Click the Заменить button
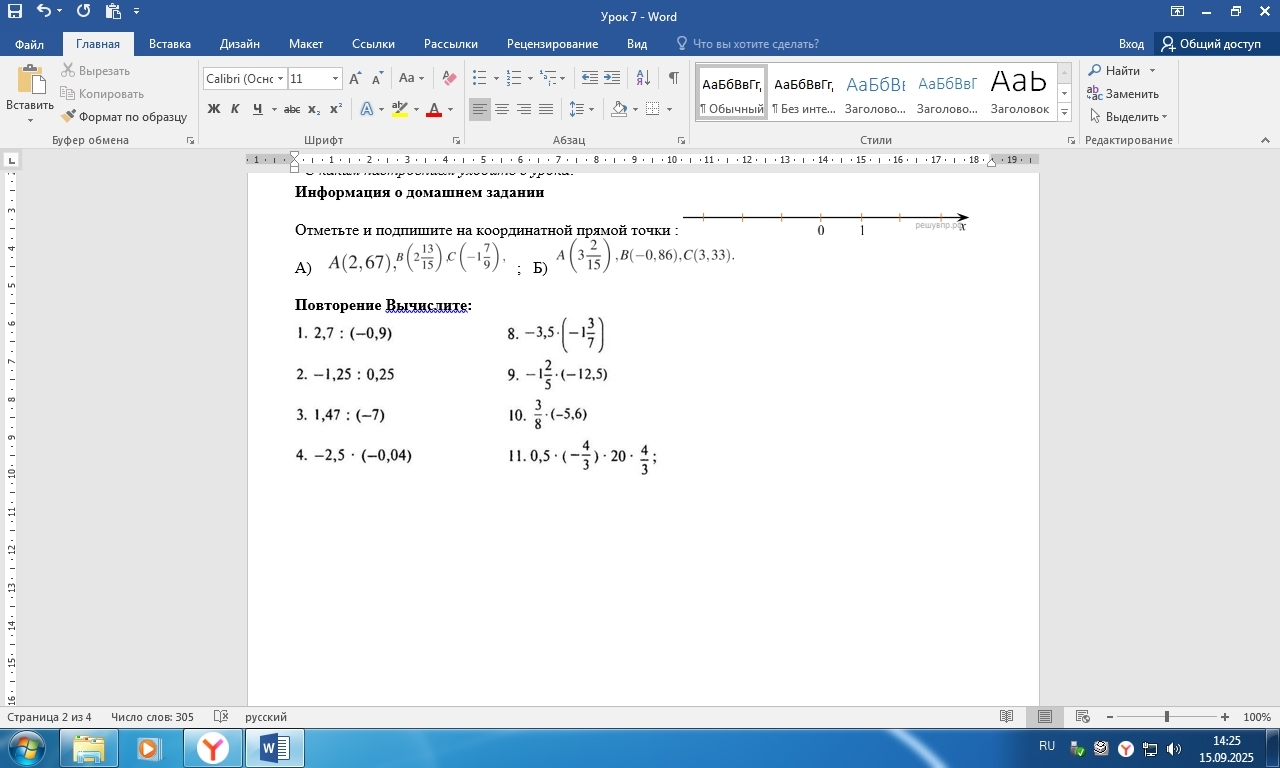The height and width of the screenshot is (768, 1280). pos(1123,94)
